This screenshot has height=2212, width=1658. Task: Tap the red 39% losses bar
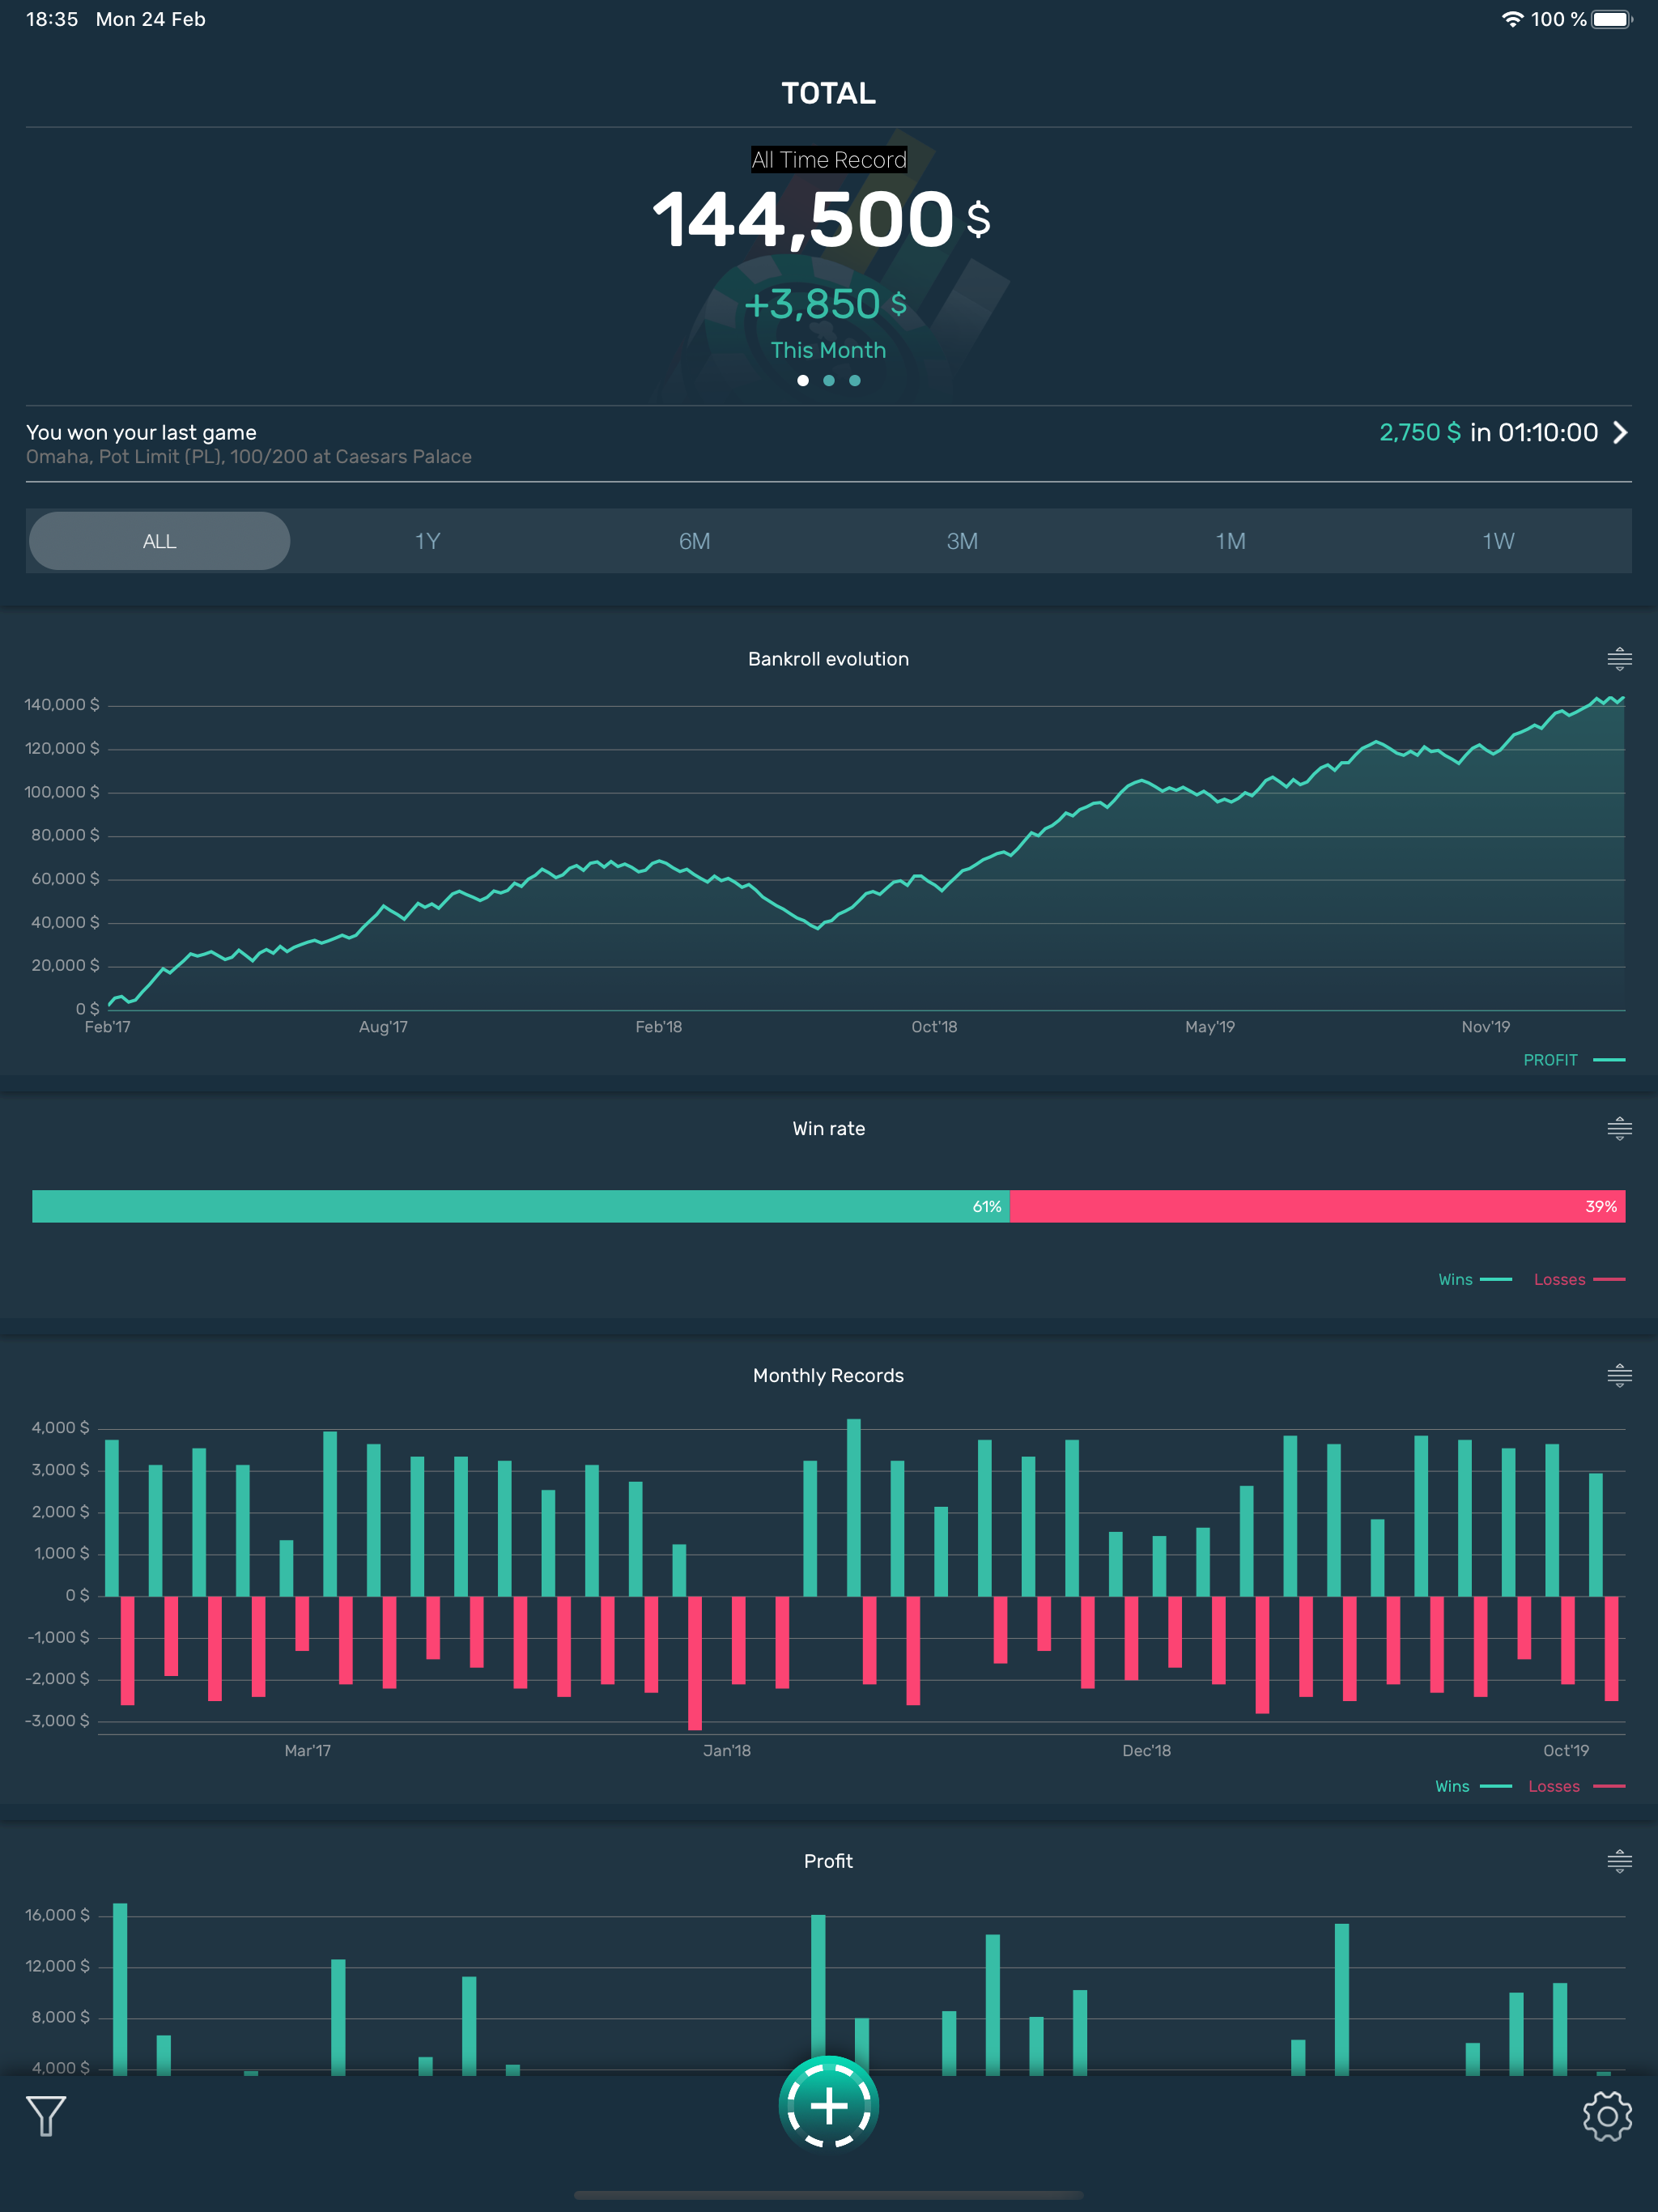pyautogui.click(x=1317, y=1207)
